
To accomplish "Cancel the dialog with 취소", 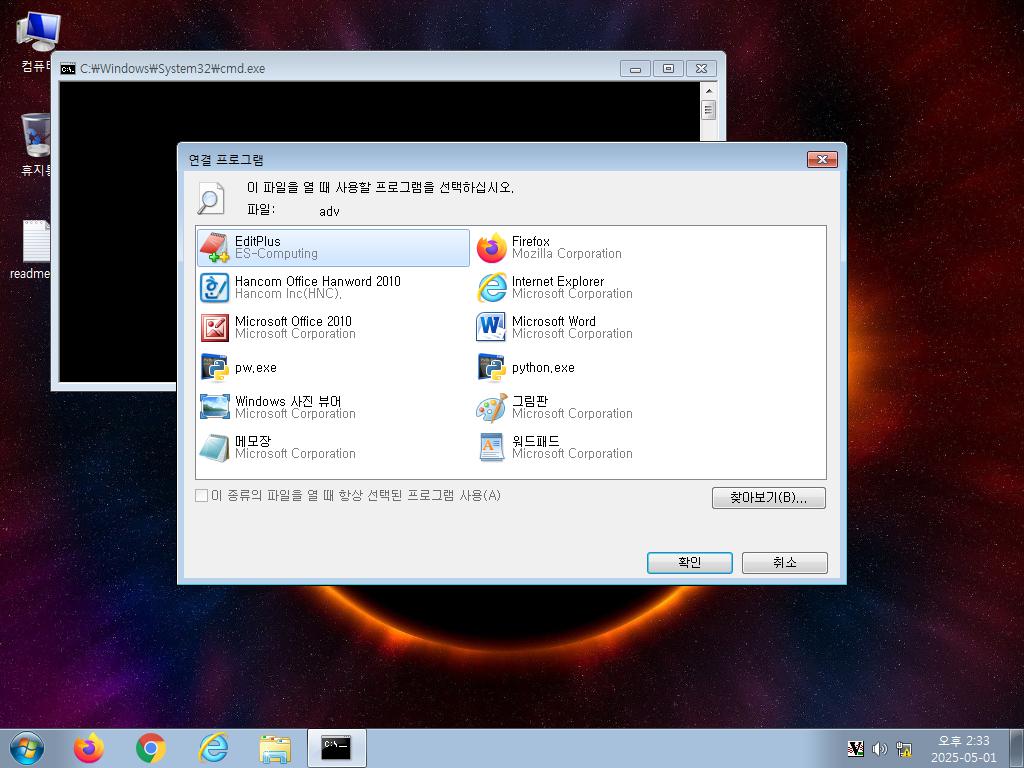I will (784, 563).
